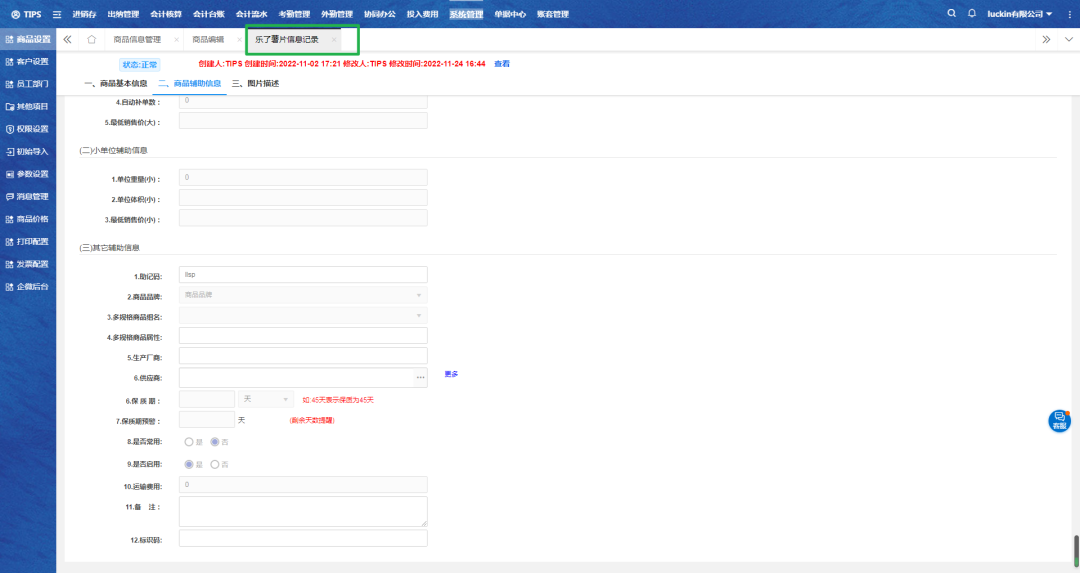The image size is (1080, 573).
Task: Open notifications bell icon
Action: click(971, 14)
